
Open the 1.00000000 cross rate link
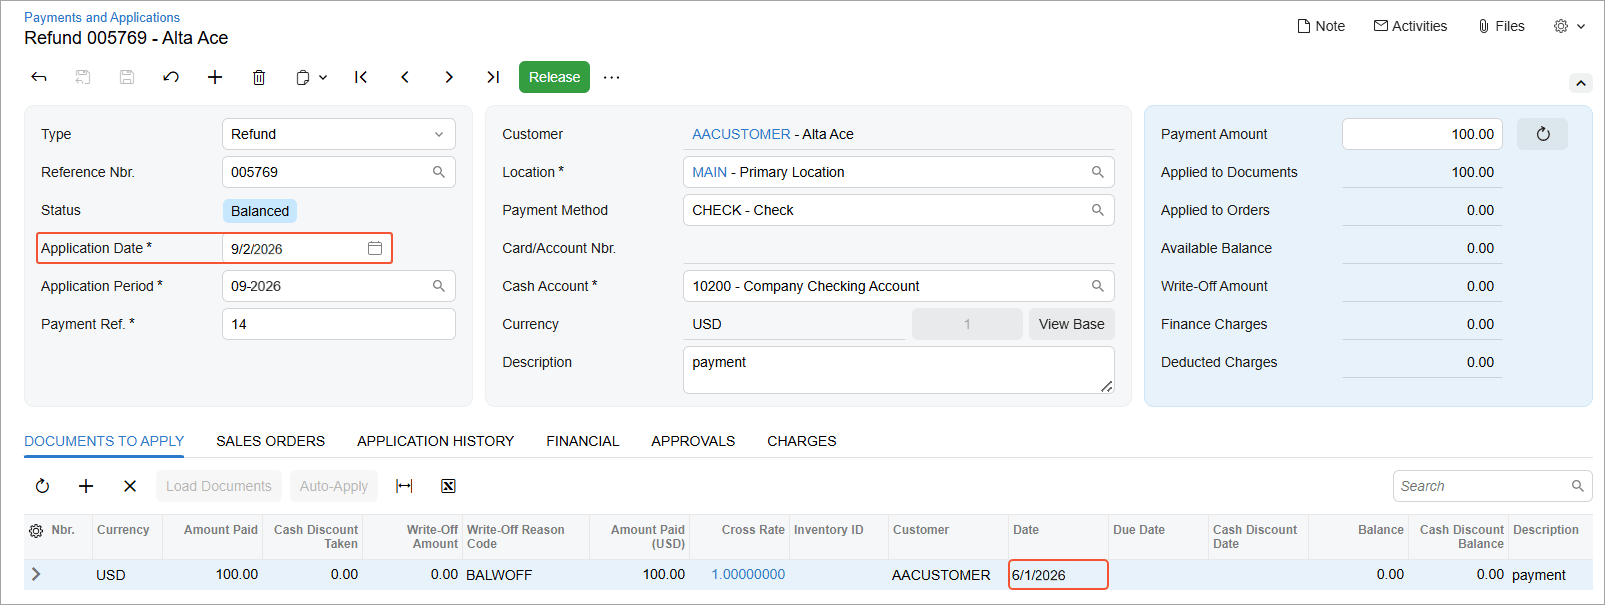[x=748, y=574]
